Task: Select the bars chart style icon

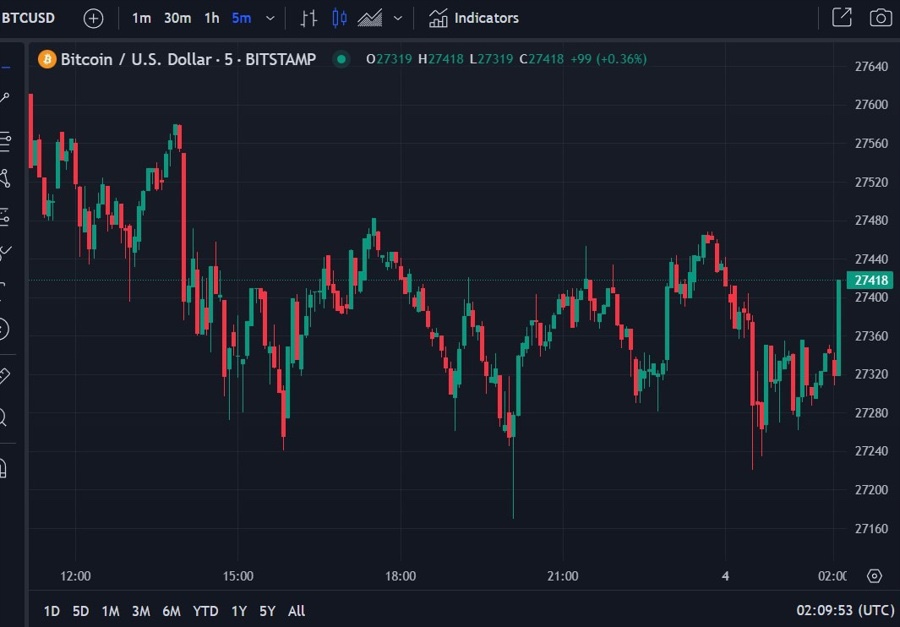Action: coord(309,18)
